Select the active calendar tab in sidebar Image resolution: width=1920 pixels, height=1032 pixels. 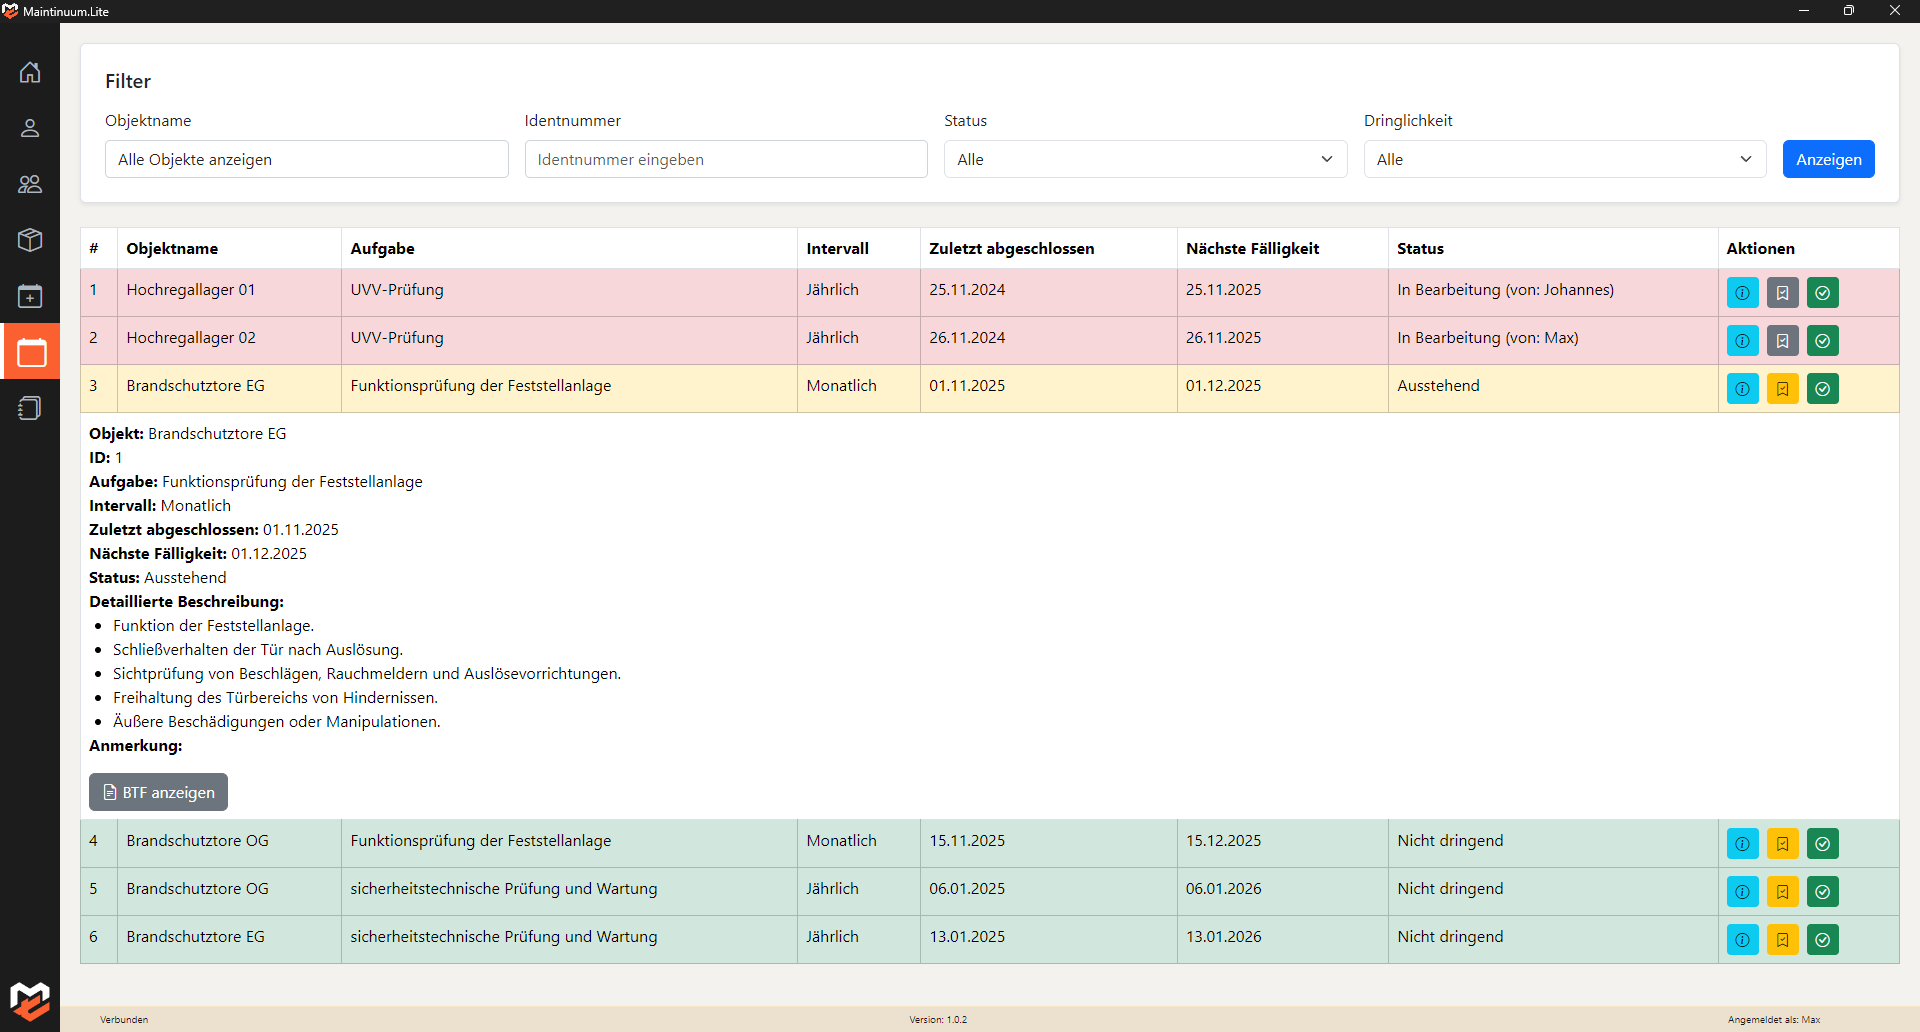[30, 352]
